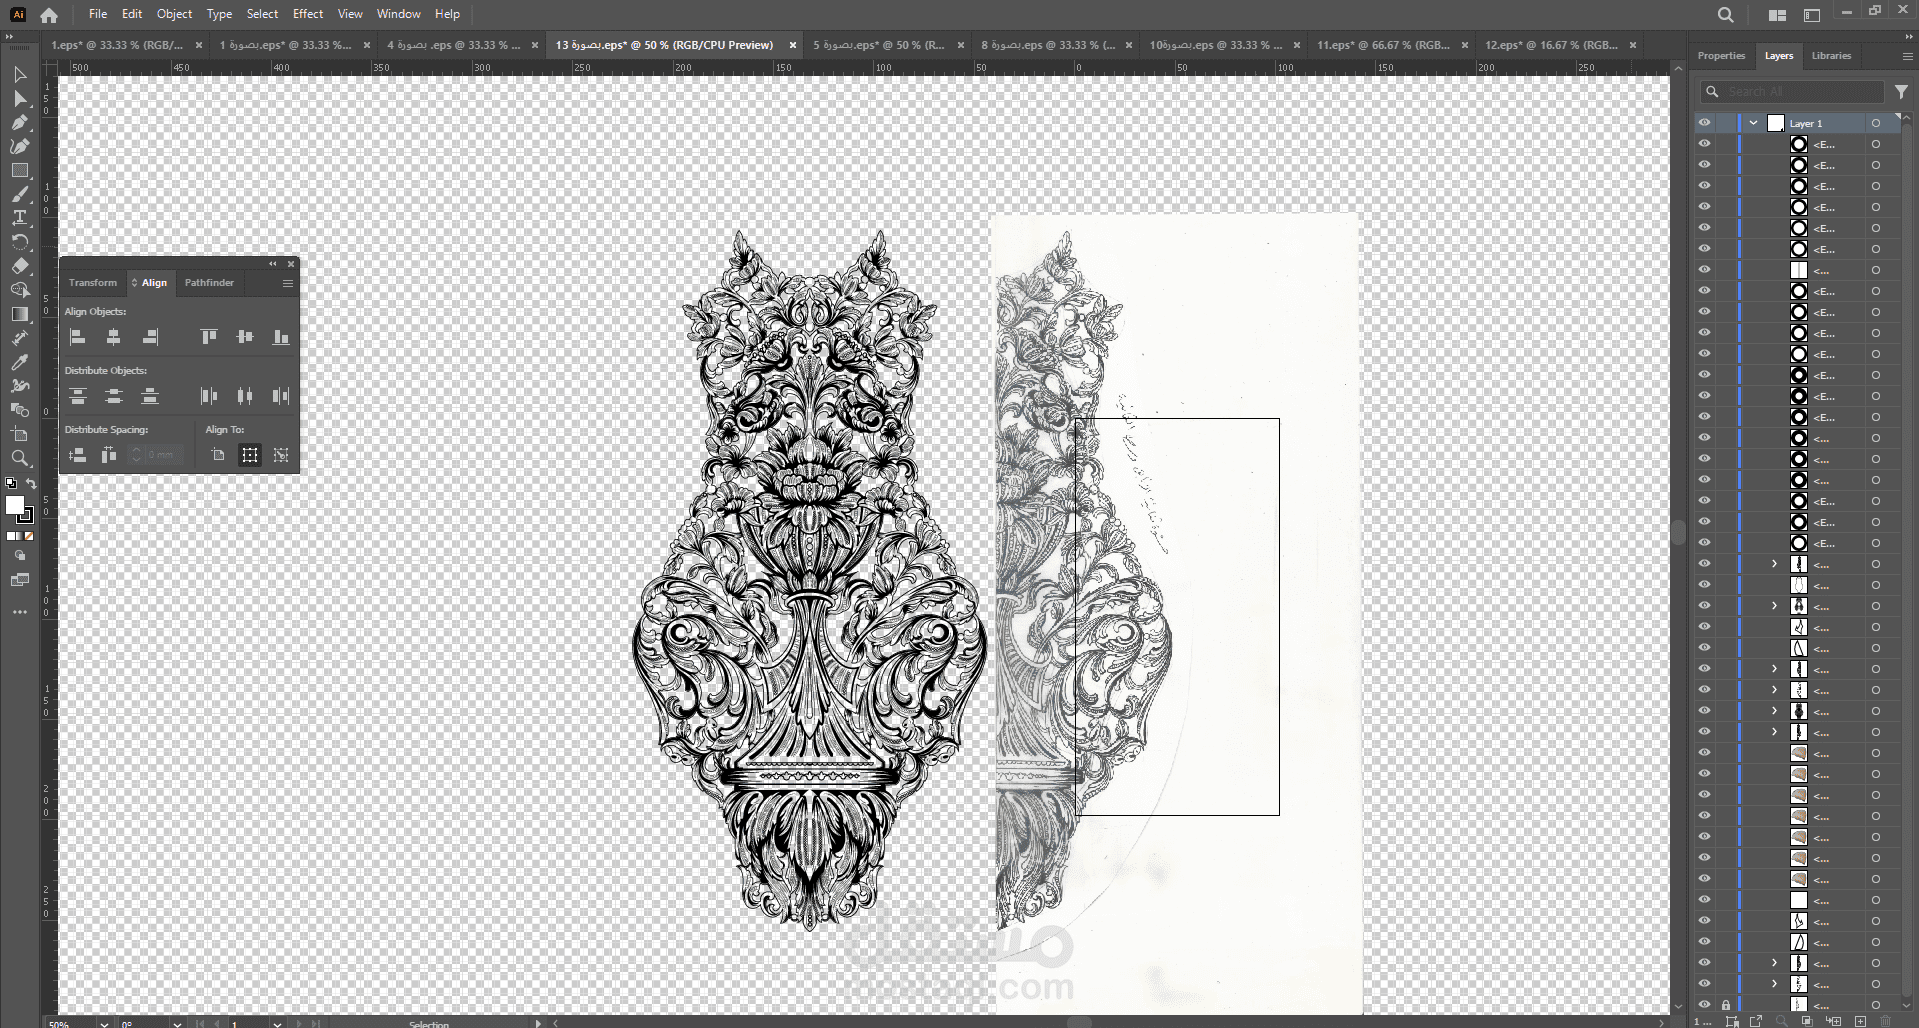Choose the Eyedropper tool
This screenshot has height=1028, width=1919.
click(19, 362)
